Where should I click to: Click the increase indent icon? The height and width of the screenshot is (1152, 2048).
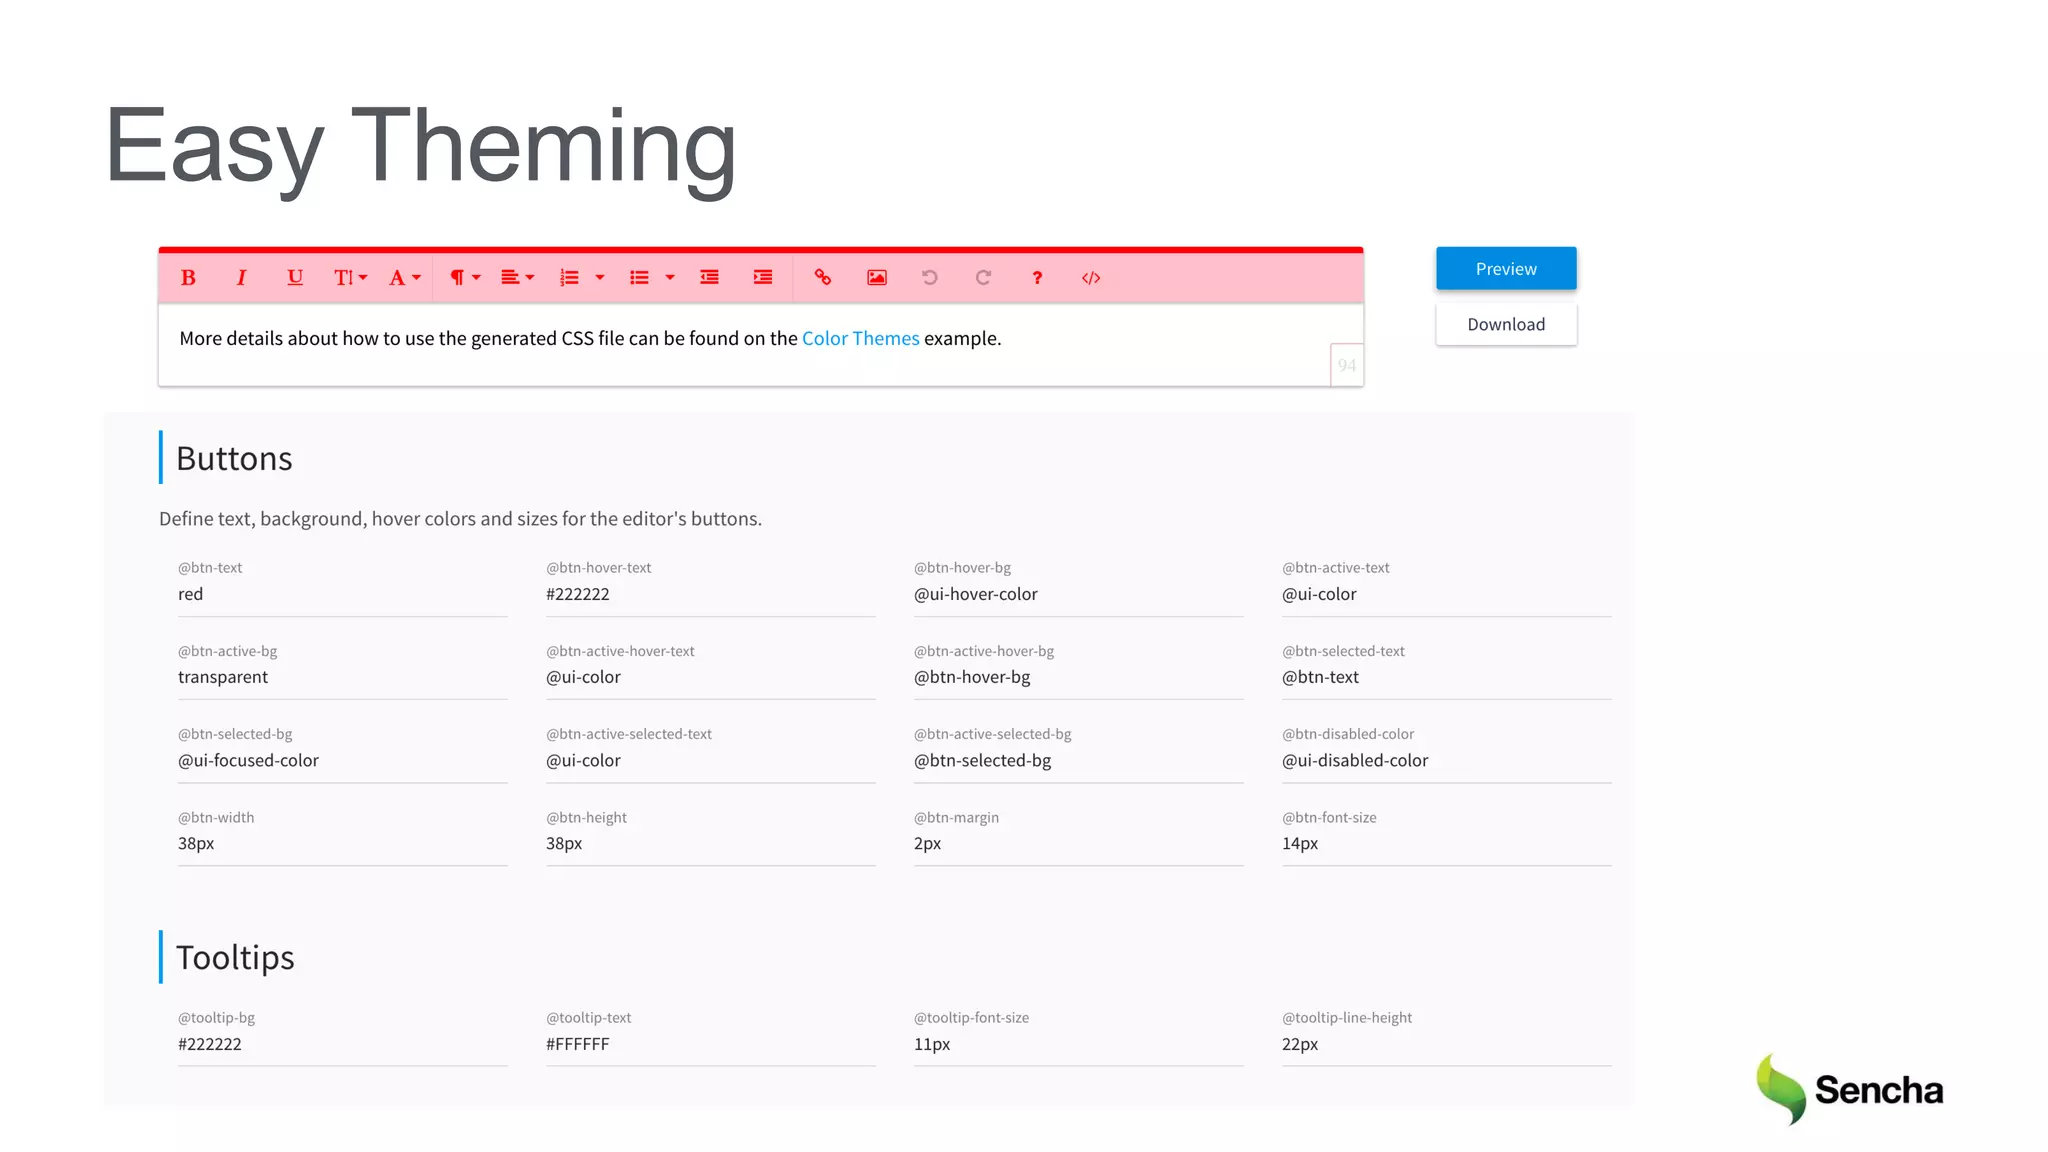763,278
